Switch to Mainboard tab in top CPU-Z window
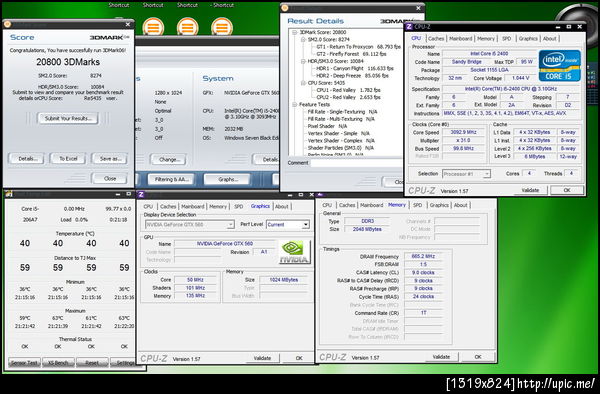This screenshot has width=600, height=394. [x=460, y=39]
